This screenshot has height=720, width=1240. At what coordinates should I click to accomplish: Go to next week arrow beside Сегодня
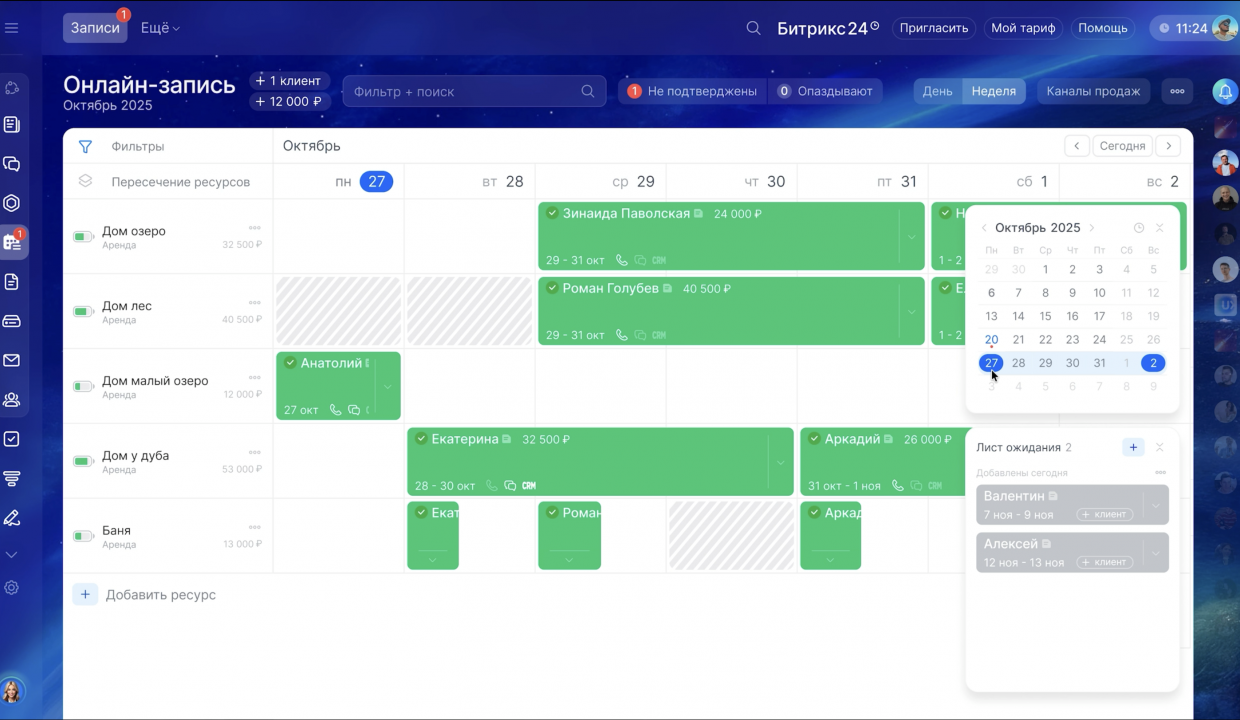tap(1167, 146)
